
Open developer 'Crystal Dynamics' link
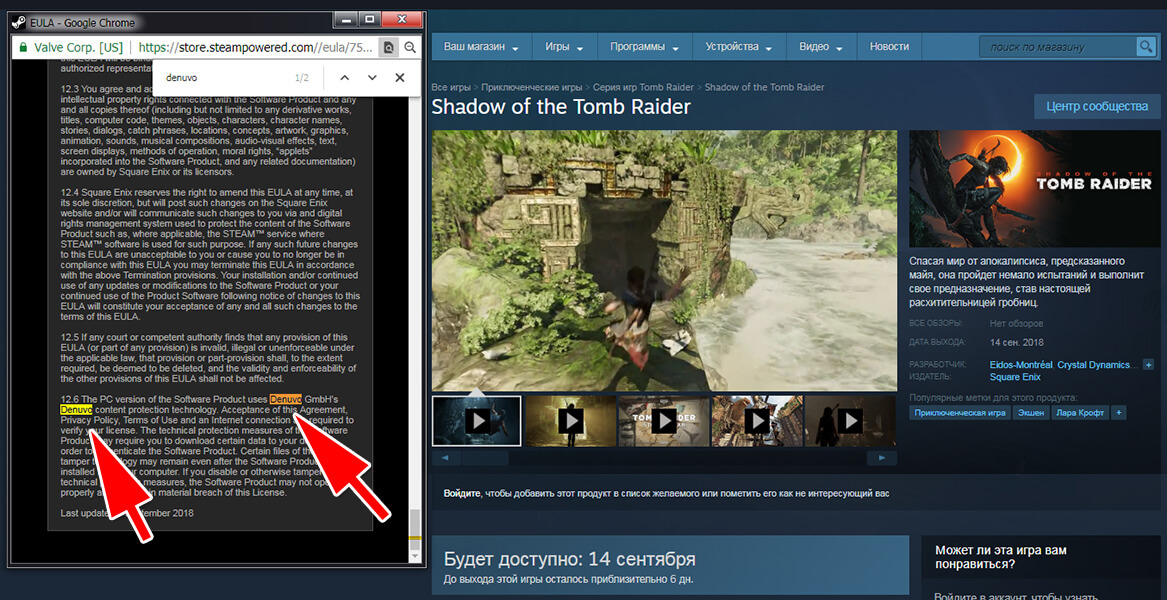(1094, 365)
